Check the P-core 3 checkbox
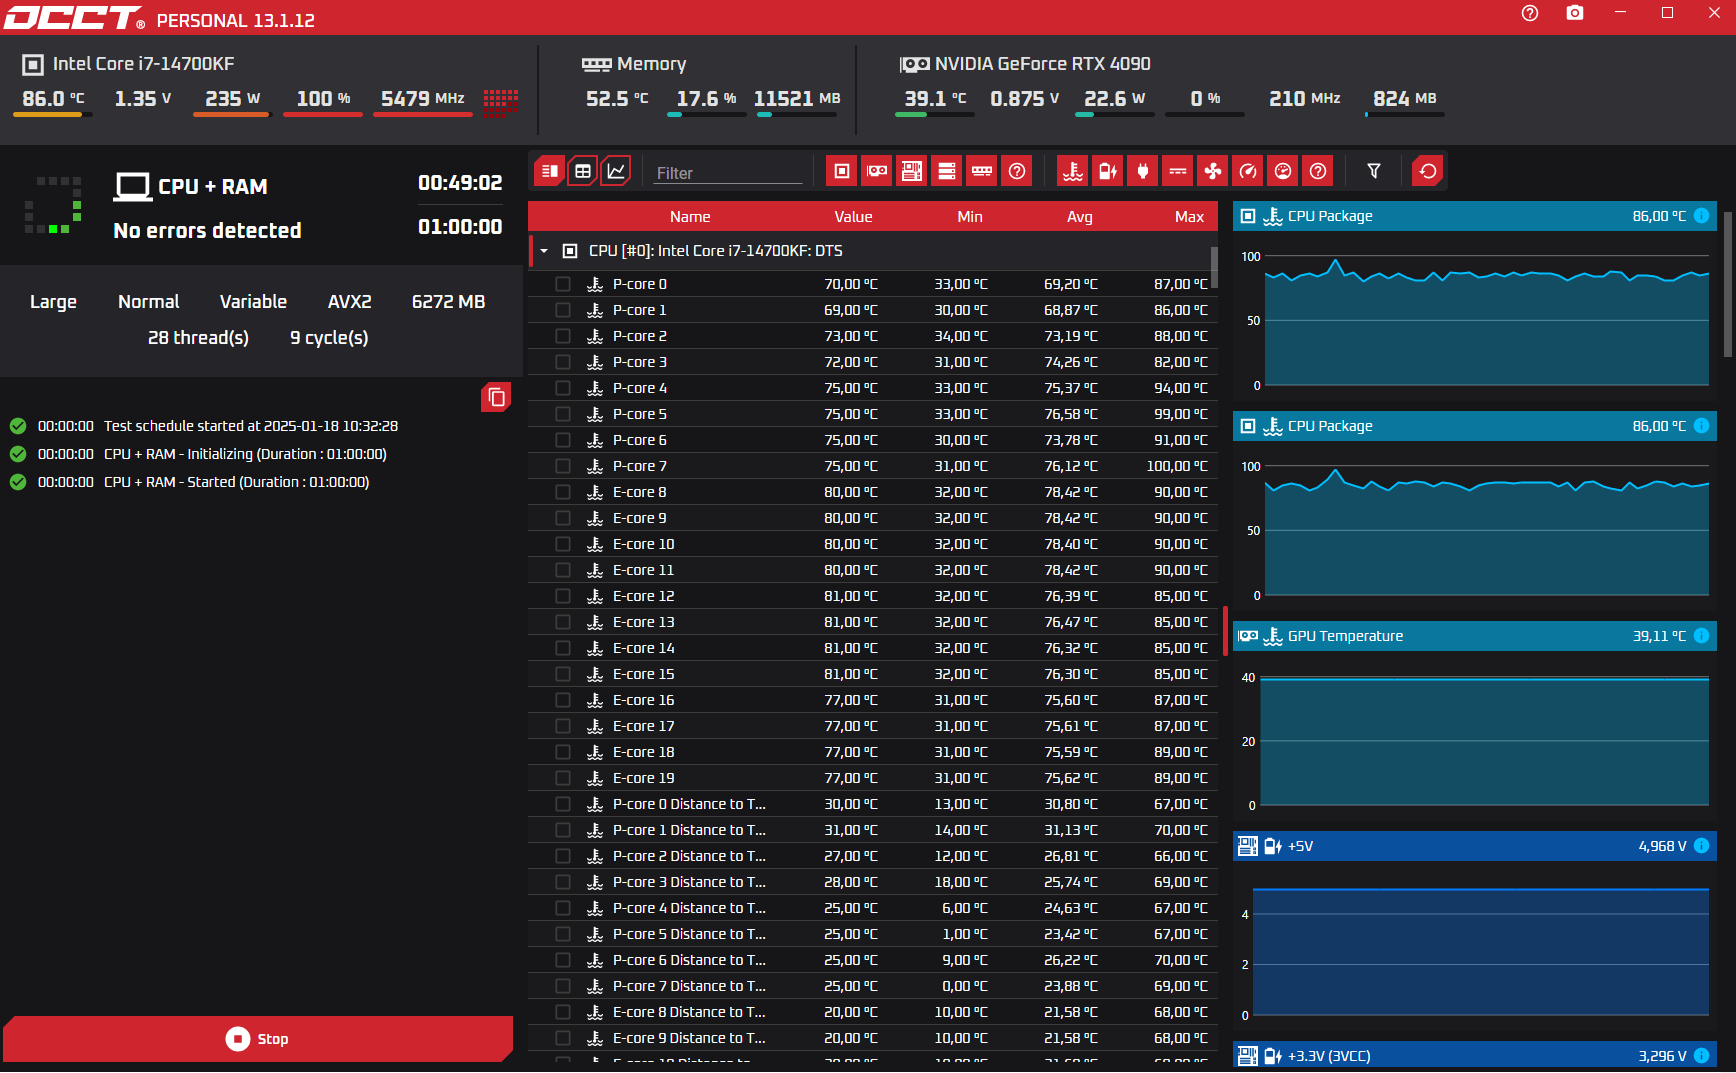This screenshot has width=1736, height=1073. pyautogui.click(x=563, y=362)
